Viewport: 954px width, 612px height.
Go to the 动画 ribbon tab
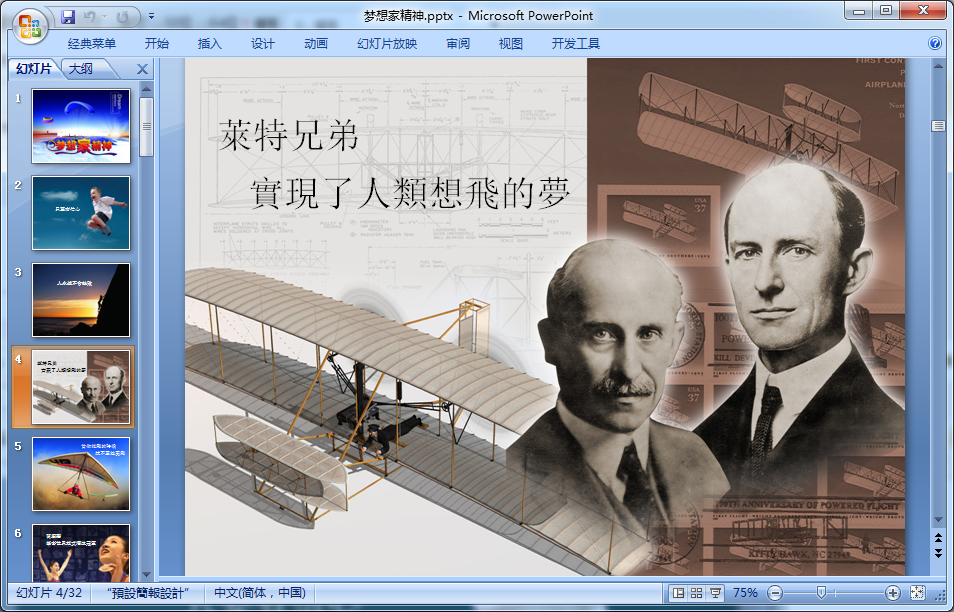tap(316, 44)
